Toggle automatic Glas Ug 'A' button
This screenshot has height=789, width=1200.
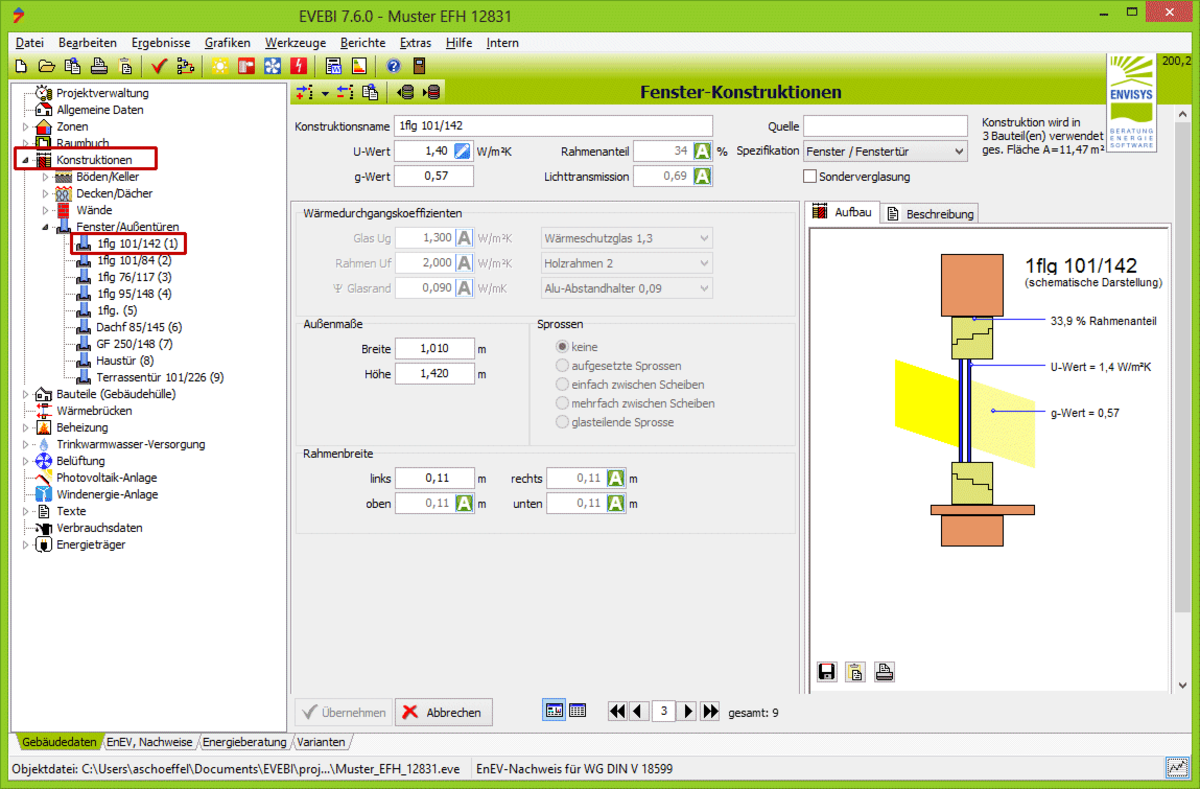click(464, 238)
